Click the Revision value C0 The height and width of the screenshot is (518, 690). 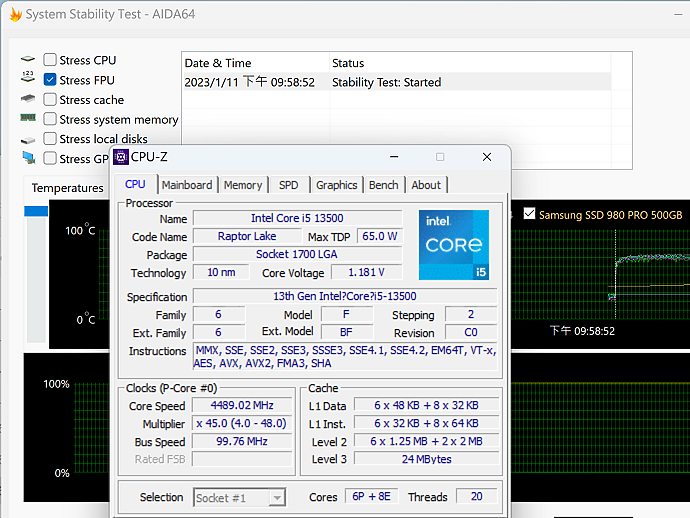point(471,332)
